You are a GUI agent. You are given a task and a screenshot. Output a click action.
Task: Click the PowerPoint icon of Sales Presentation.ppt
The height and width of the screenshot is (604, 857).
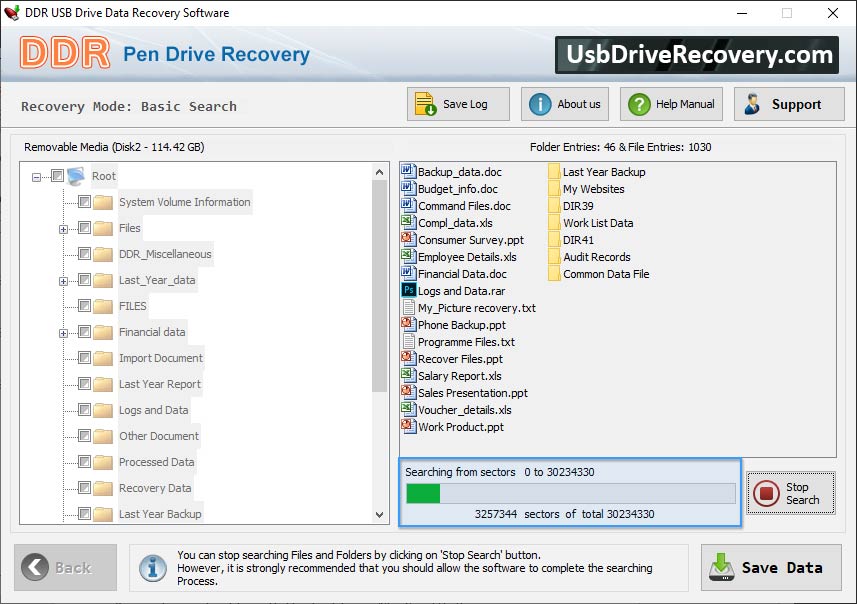pos(409,392)
